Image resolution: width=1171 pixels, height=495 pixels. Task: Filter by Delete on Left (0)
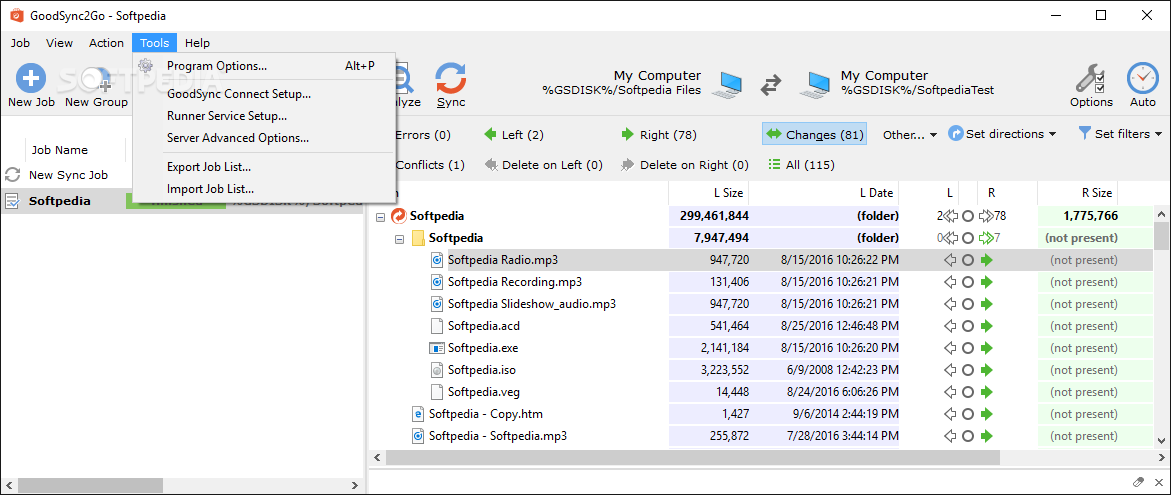(x=543, y=164)
